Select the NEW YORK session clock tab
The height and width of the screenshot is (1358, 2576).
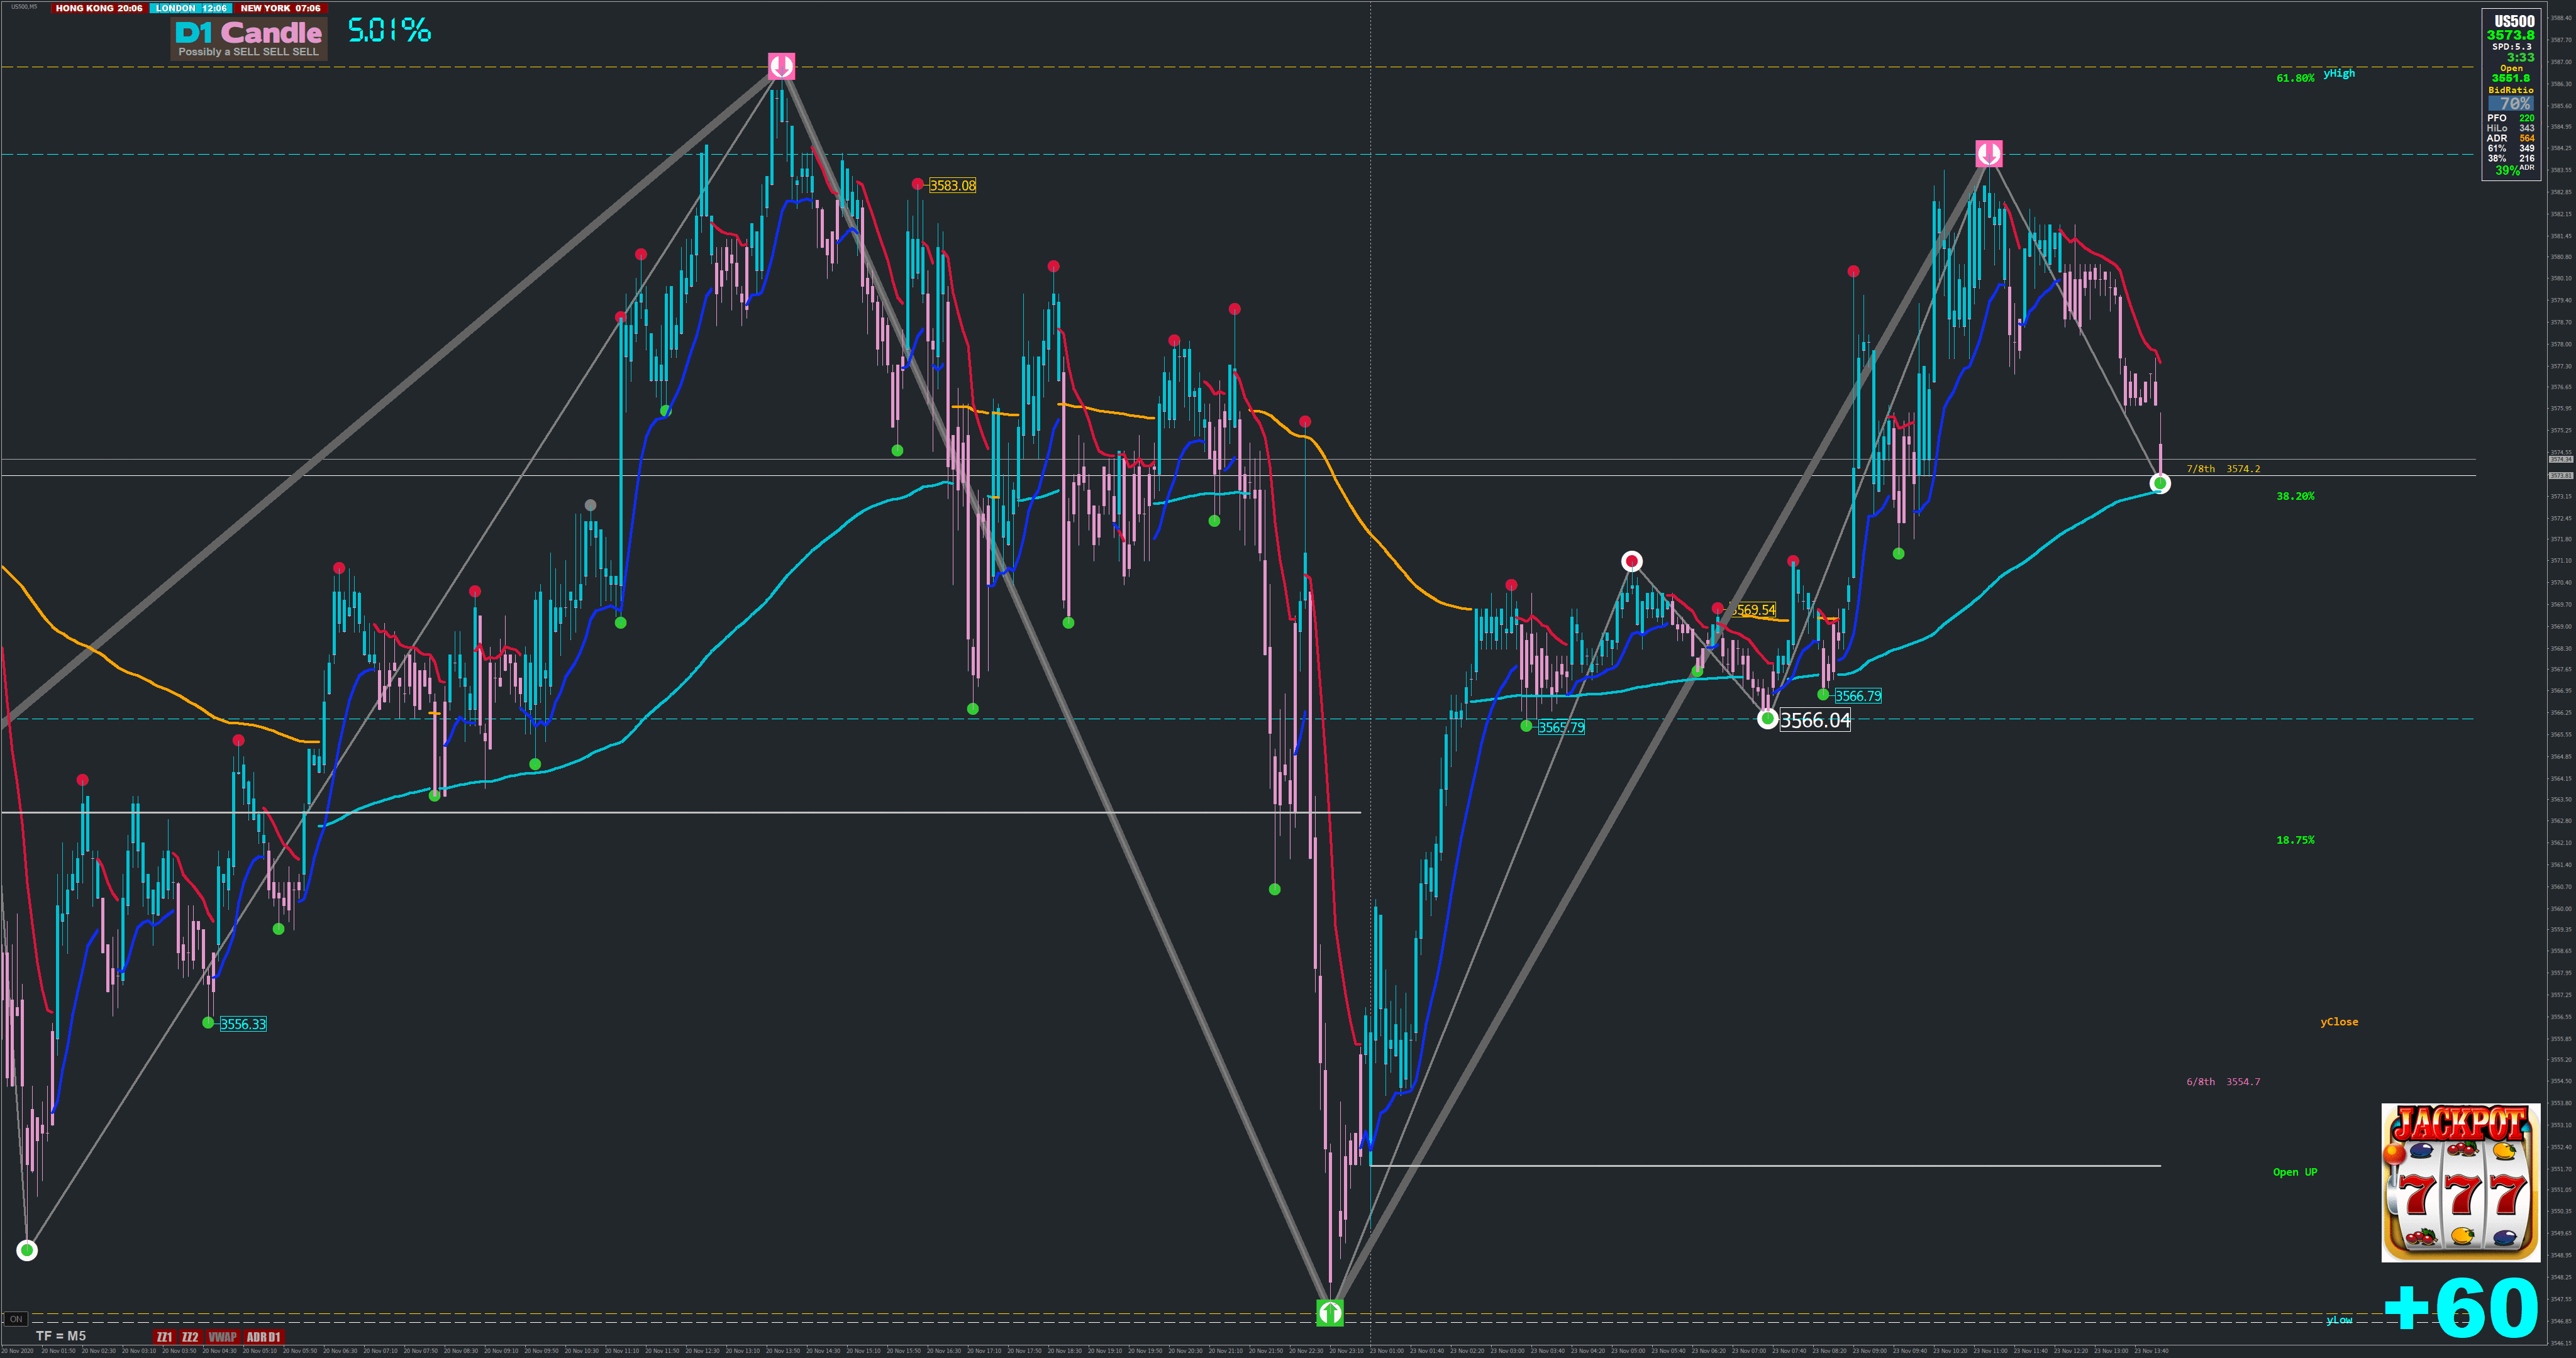pos(280,8)
